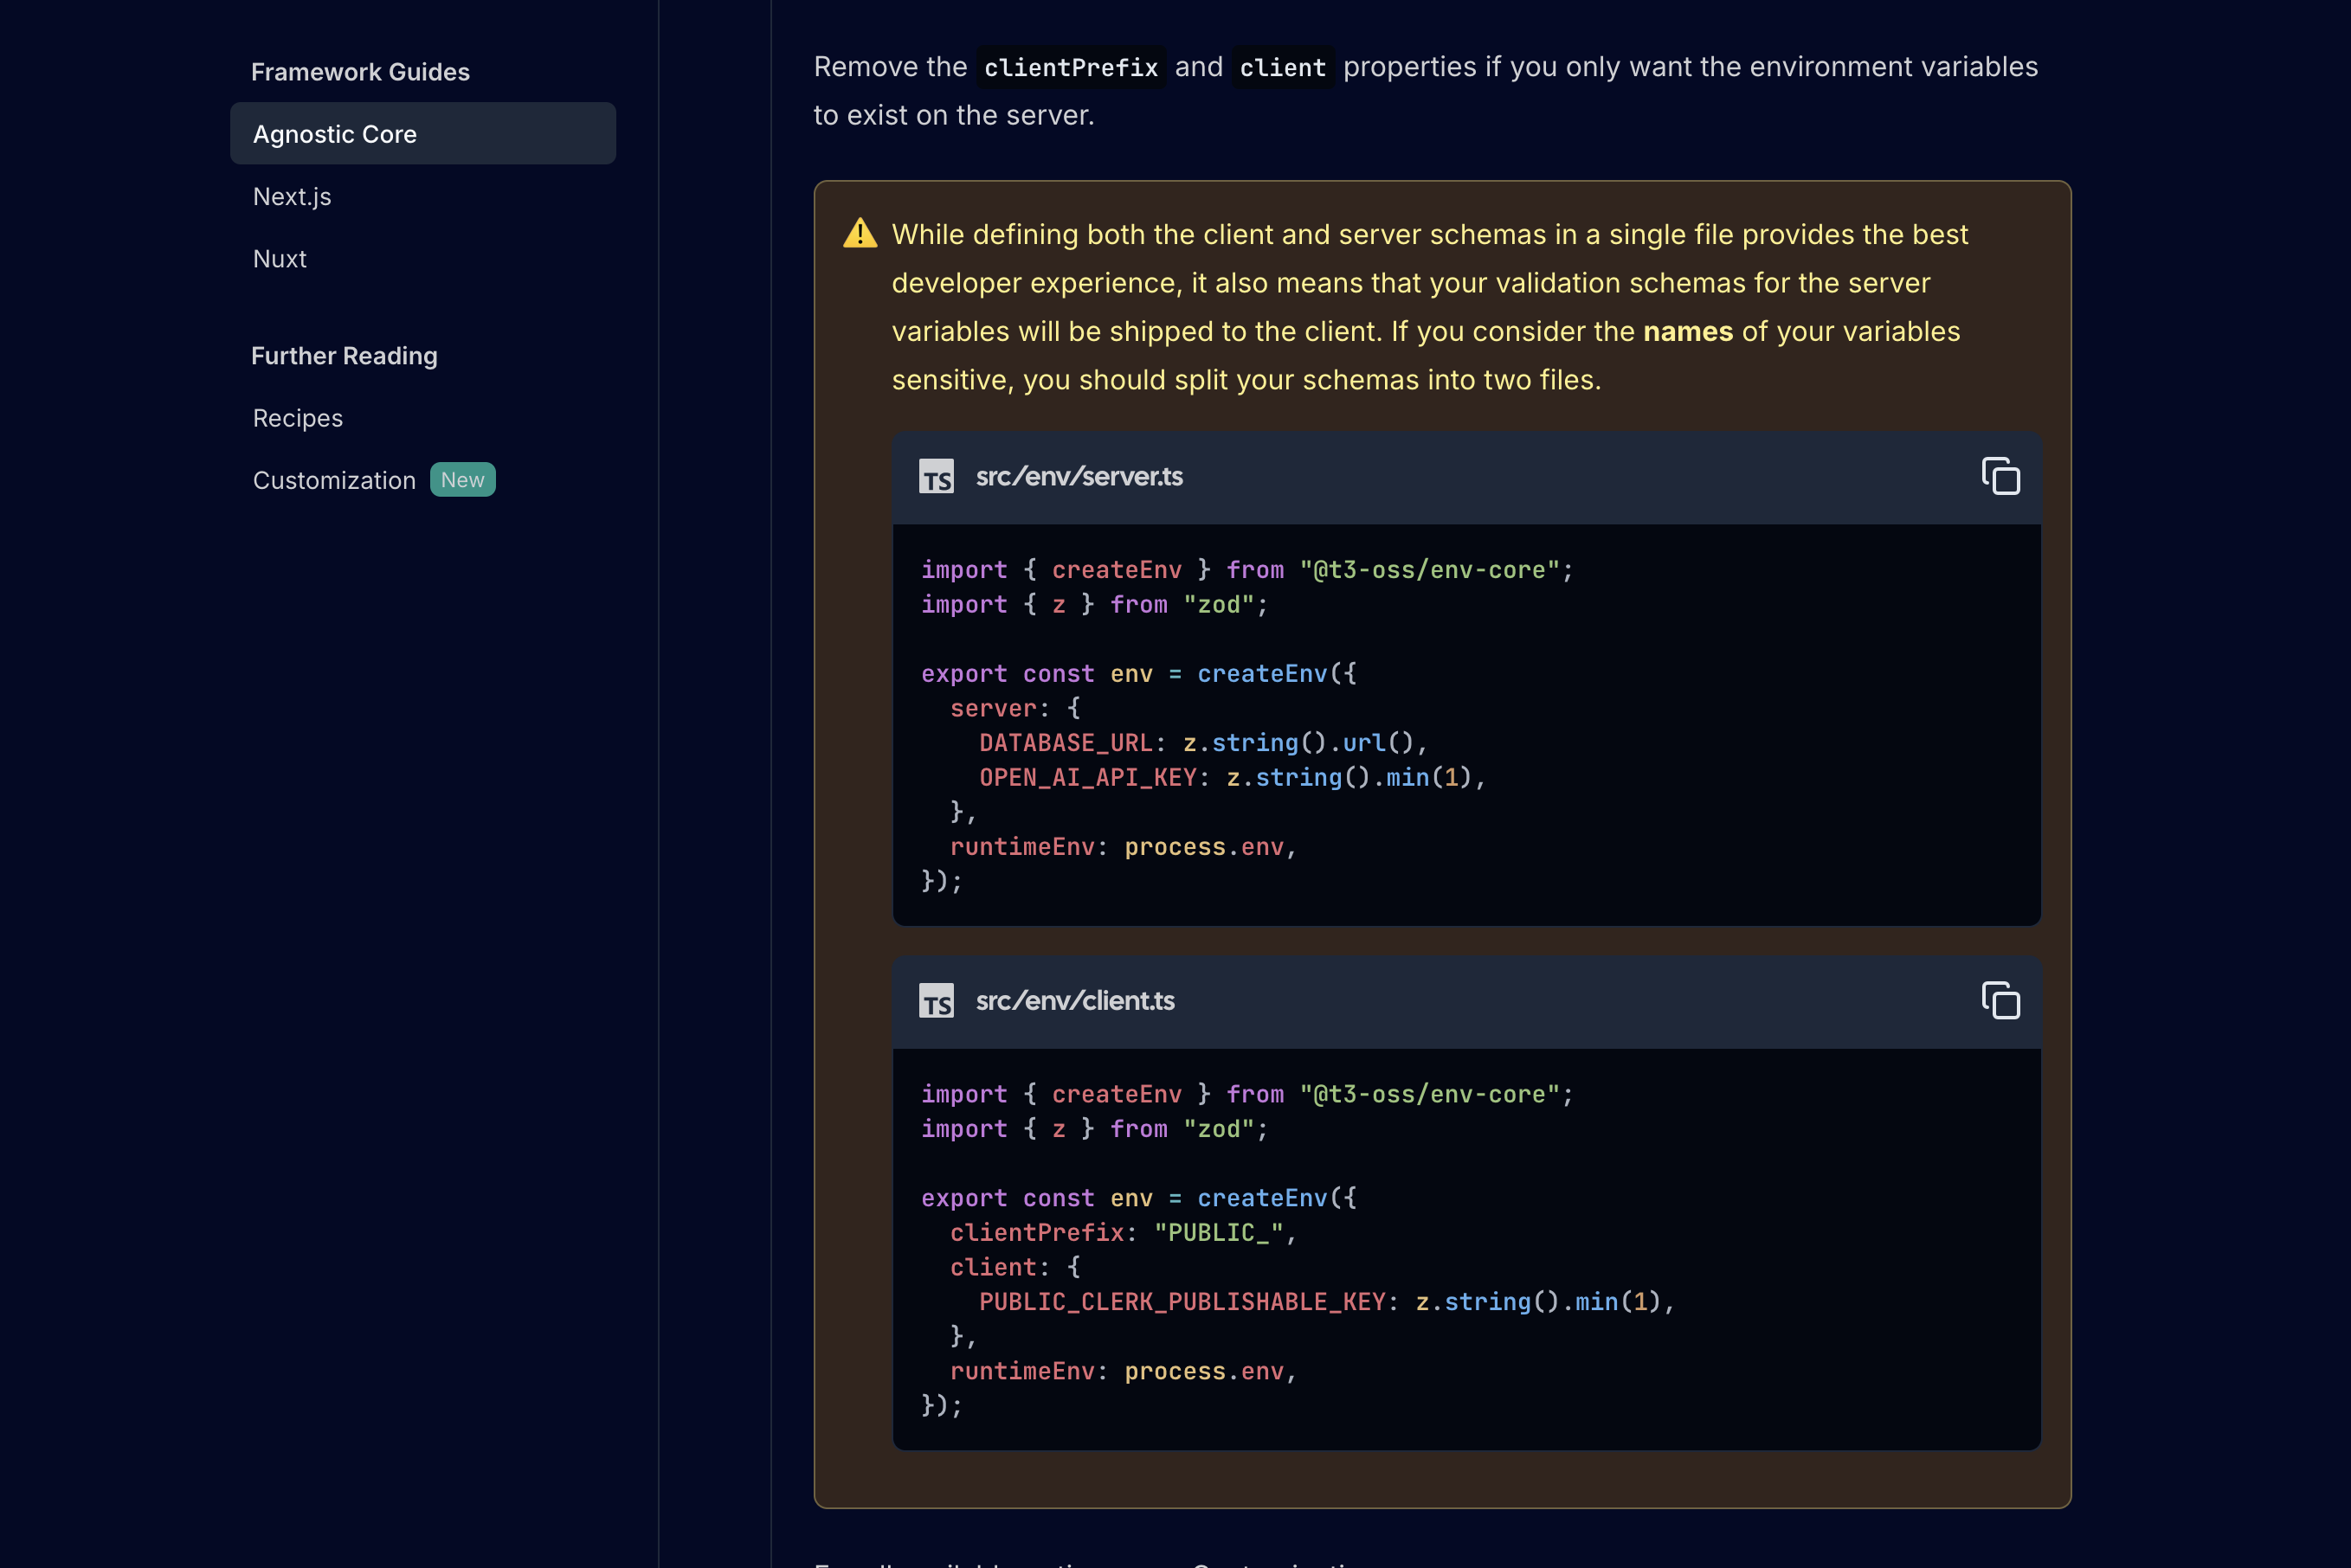Screen dimensions: 2351x1568
Task: Click runtimeEnv line in client.ts code
Action: click(1123, 1371)
